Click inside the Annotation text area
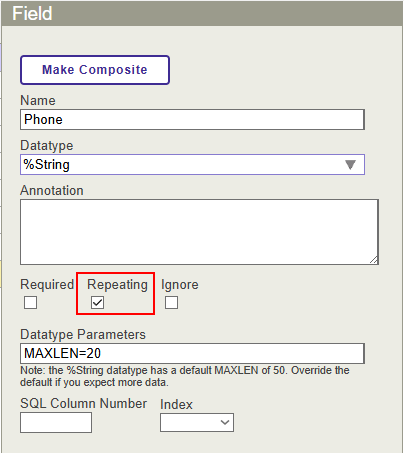404x453 pixels. [x=199, y=232]
